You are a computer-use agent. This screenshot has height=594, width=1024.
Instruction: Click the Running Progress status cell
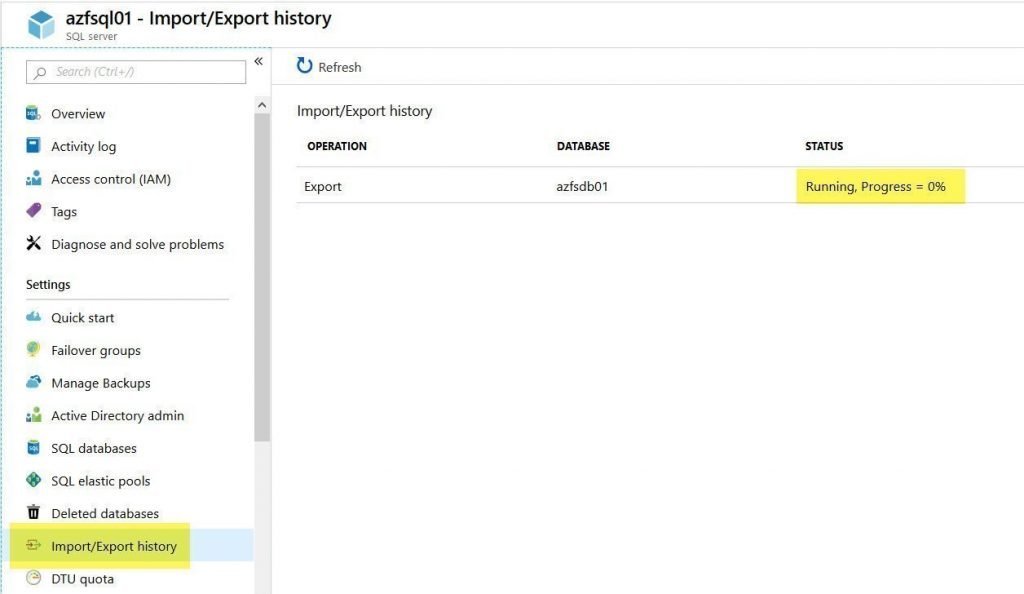[876, 187]
